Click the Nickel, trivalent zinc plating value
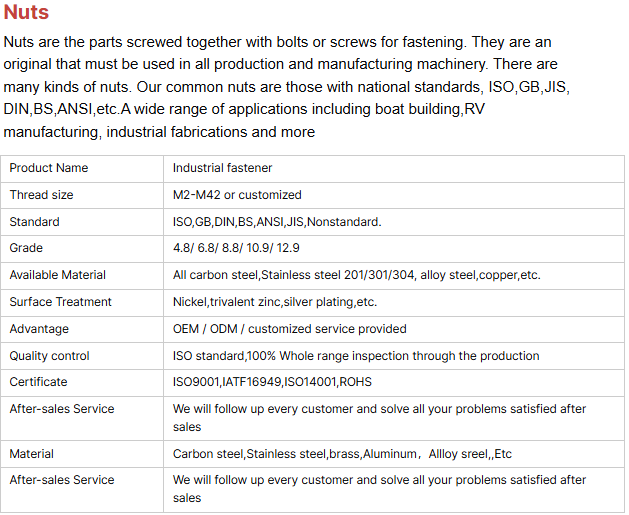The width and height of the screenshot is (629, 515). click(x=275, y=302)
